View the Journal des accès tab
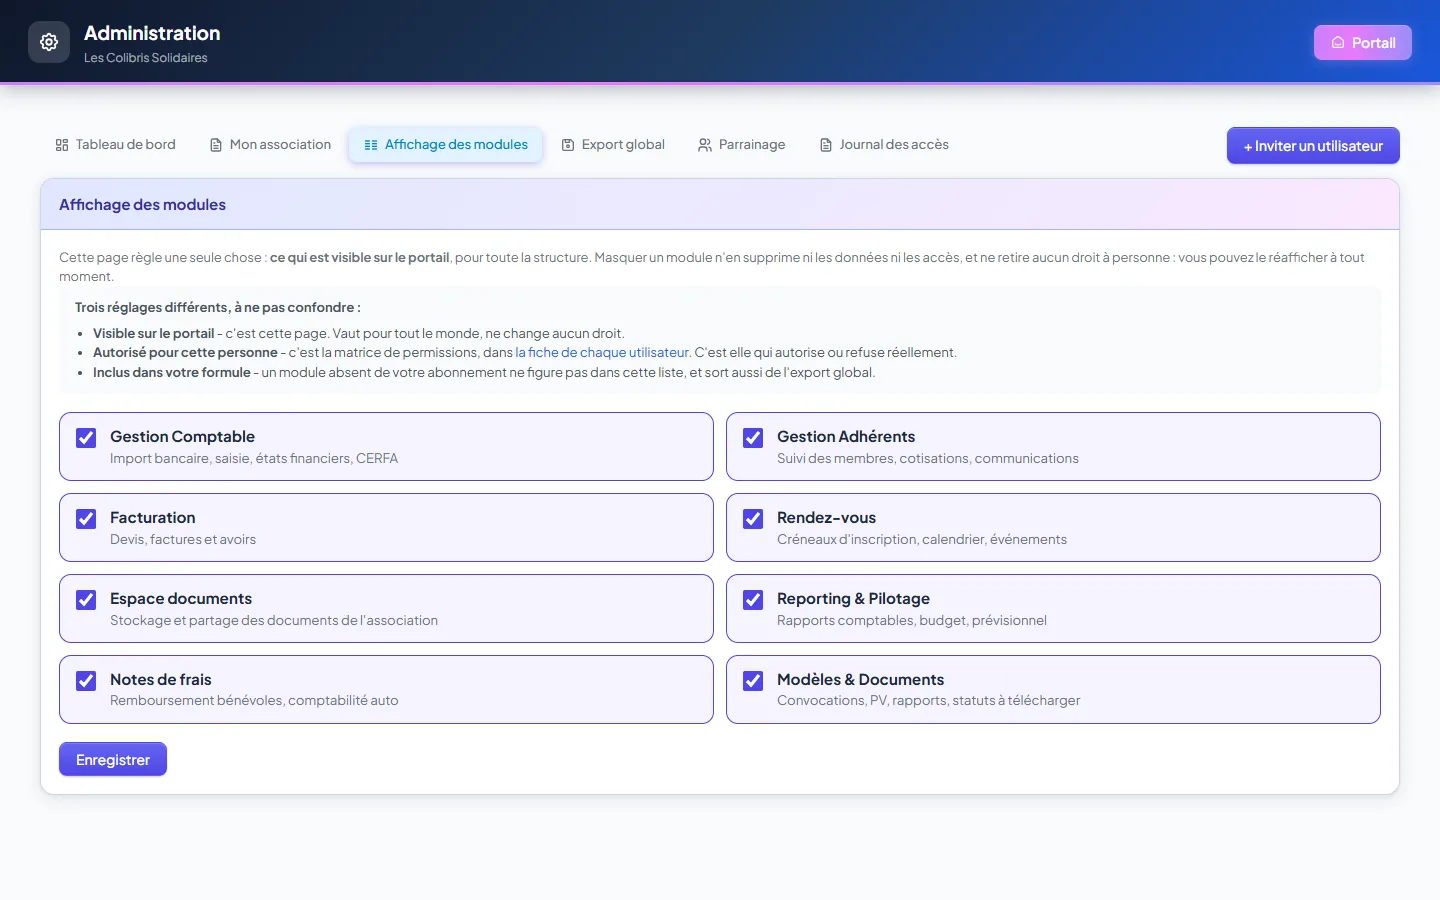 click(x=884, y=145)
